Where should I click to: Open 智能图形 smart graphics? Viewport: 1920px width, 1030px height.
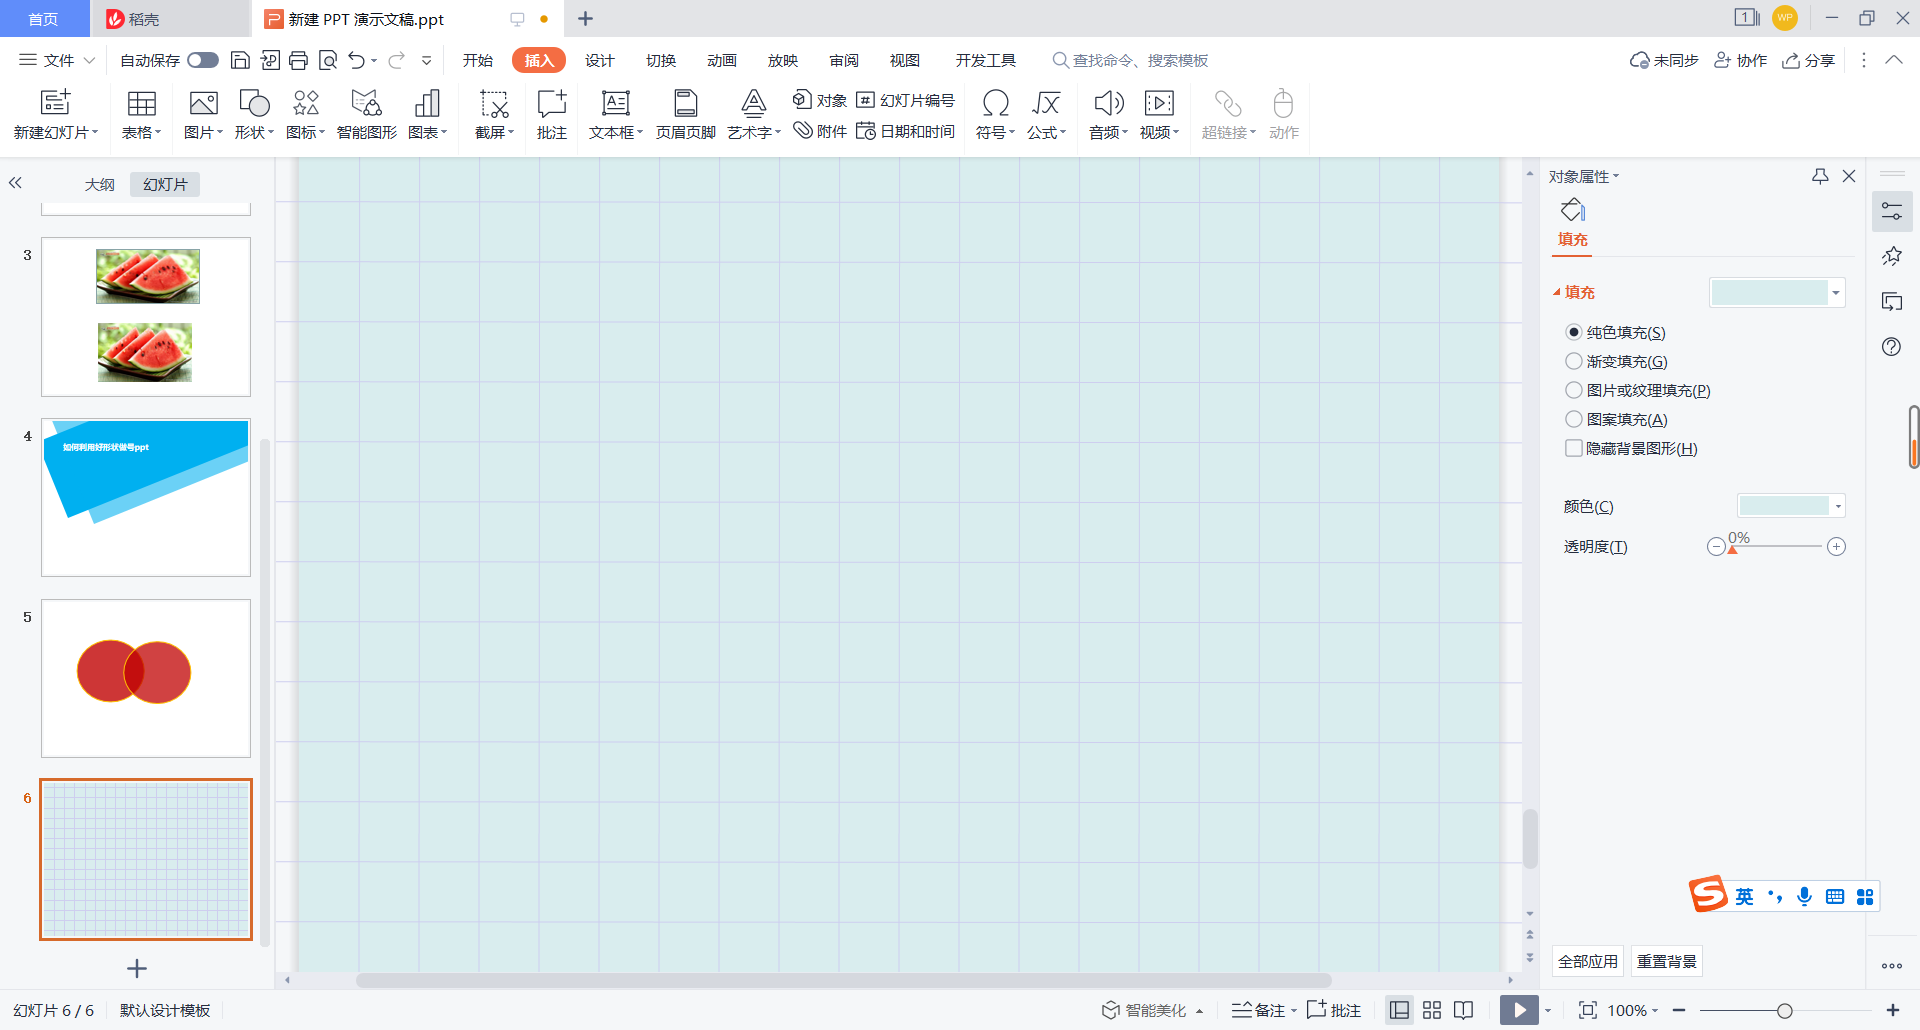click(366, 115)
